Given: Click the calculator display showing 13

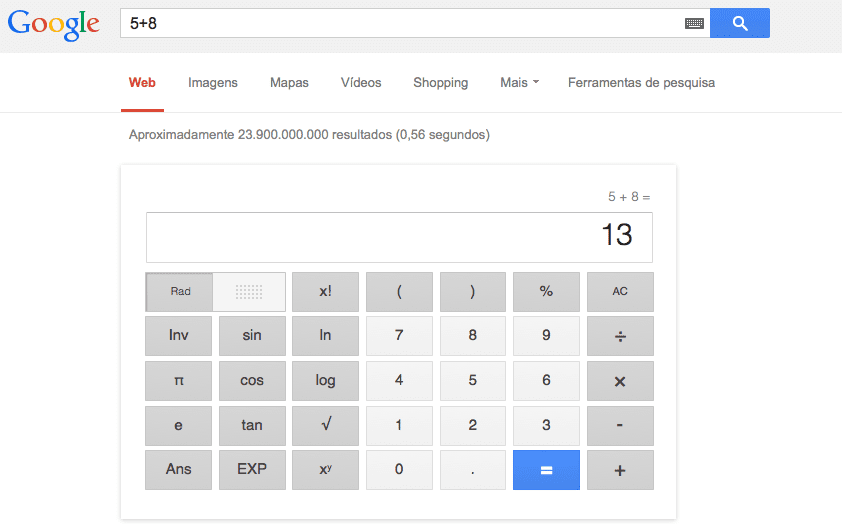Looking at the screenshot, I should pos(399,237).
